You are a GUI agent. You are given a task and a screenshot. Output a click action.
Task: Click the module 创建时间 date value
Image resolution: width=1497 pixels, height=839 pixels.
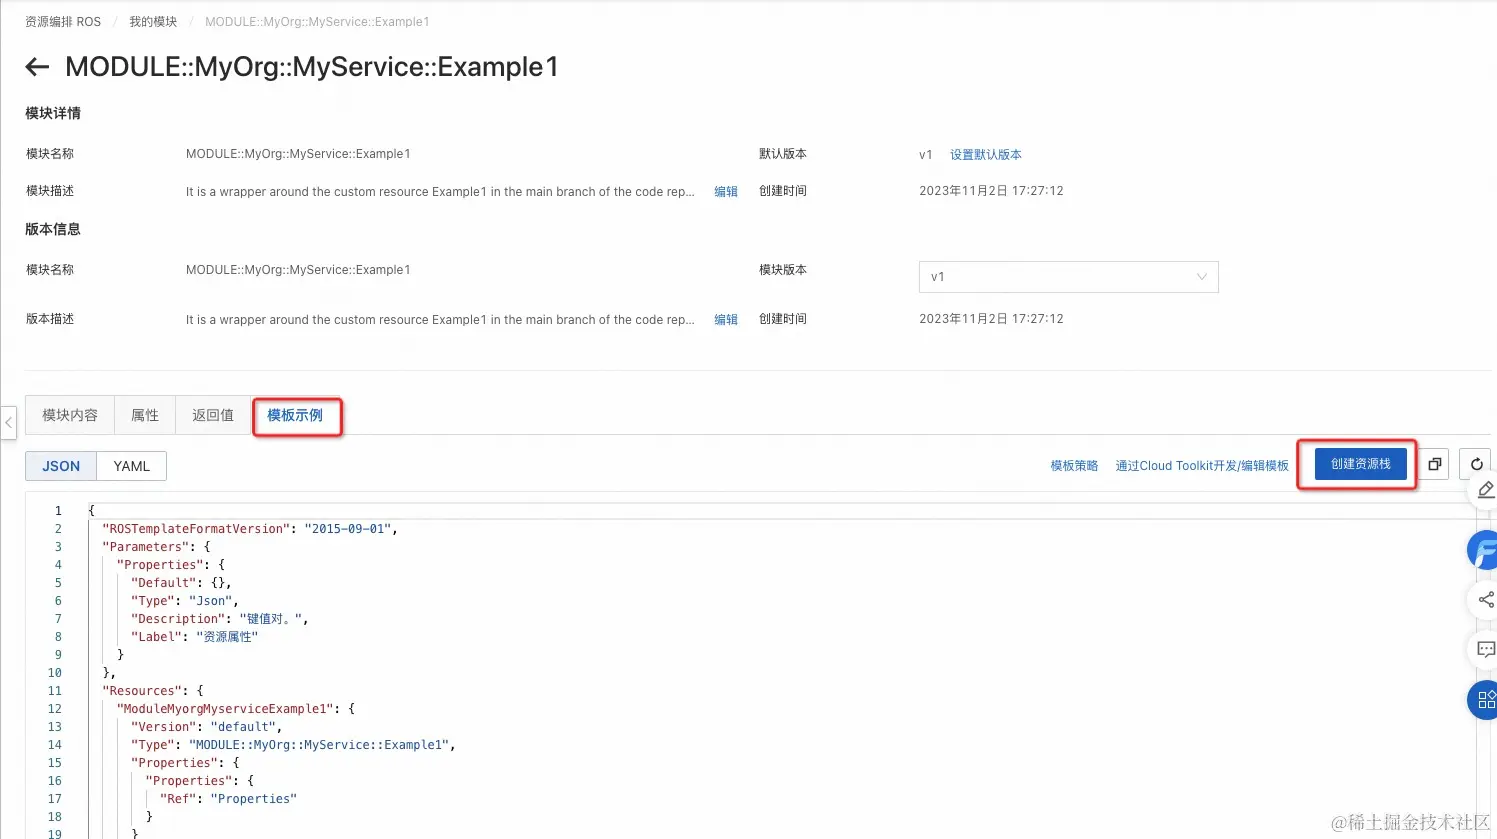991,191
